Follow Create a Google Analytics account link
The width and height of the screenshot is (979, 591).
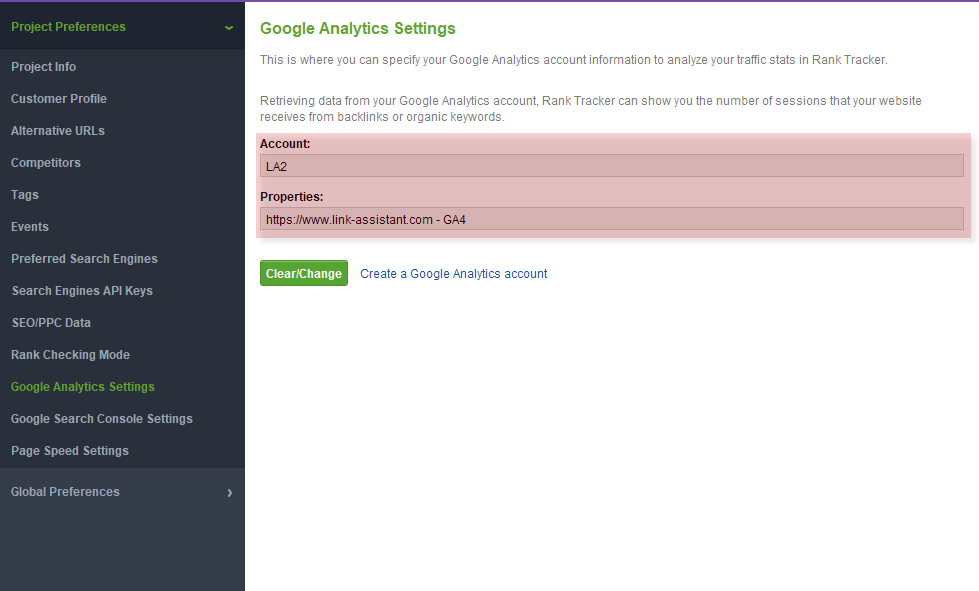tap(453, 273)
